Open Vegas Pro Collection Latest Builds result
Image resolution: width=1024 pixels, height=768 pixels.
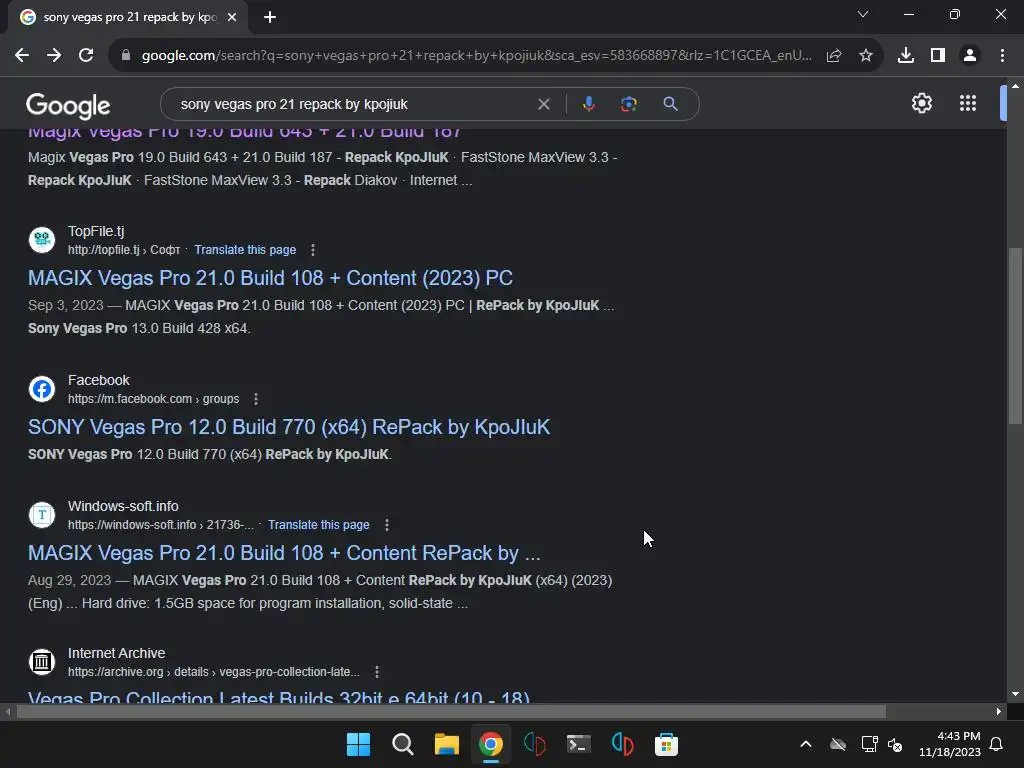279,697
